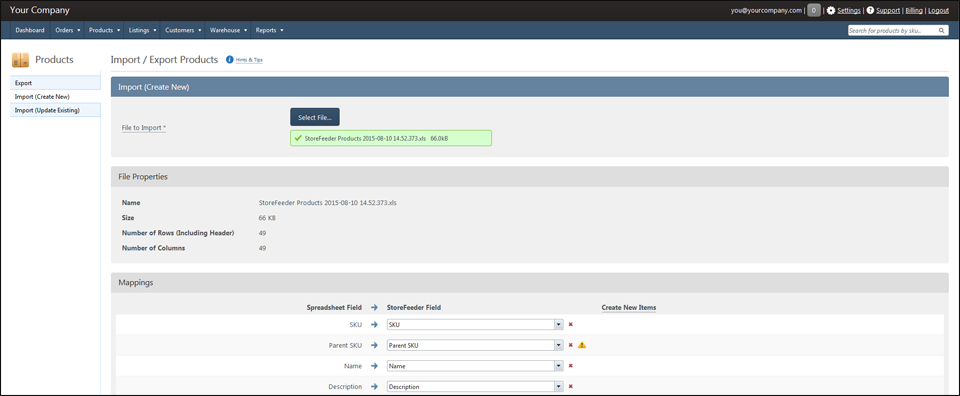Image resolution: width=960 pixels, height=396 pixels.
Task: Expand the Listings menu
Action: [143, 30]
